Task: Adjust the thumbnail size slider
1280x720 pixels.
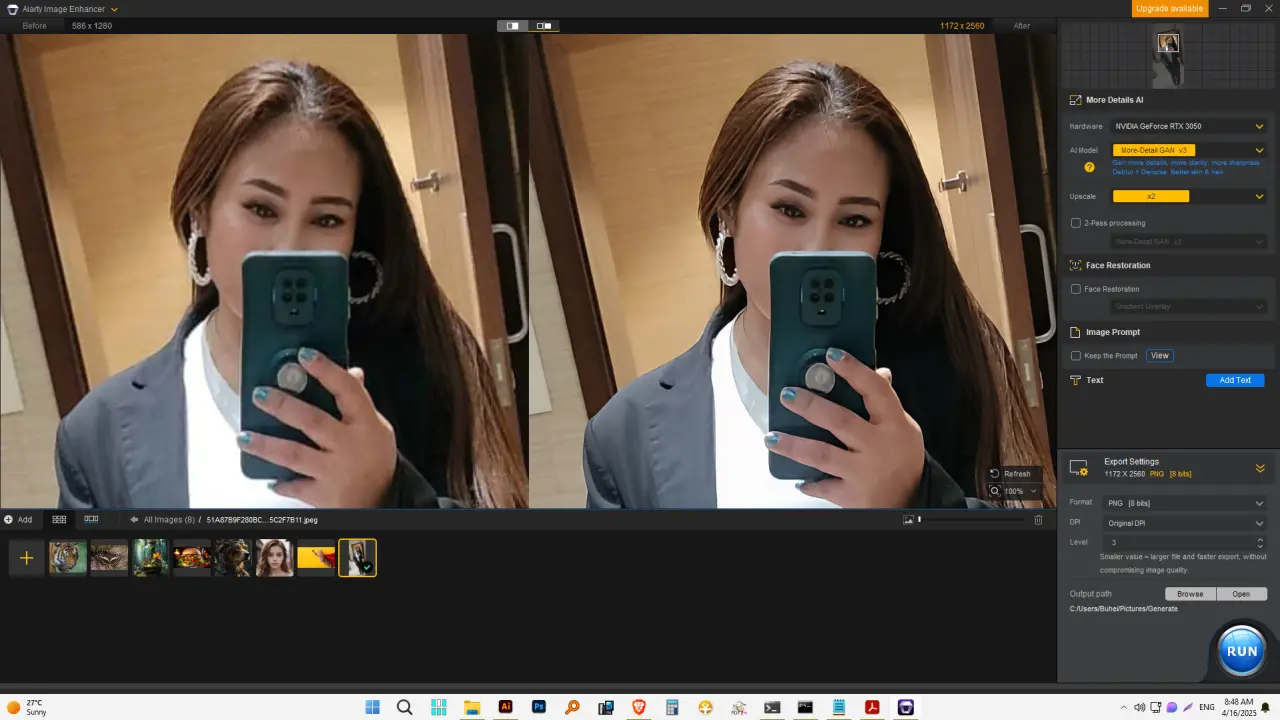Action: (x=970, y=520)
